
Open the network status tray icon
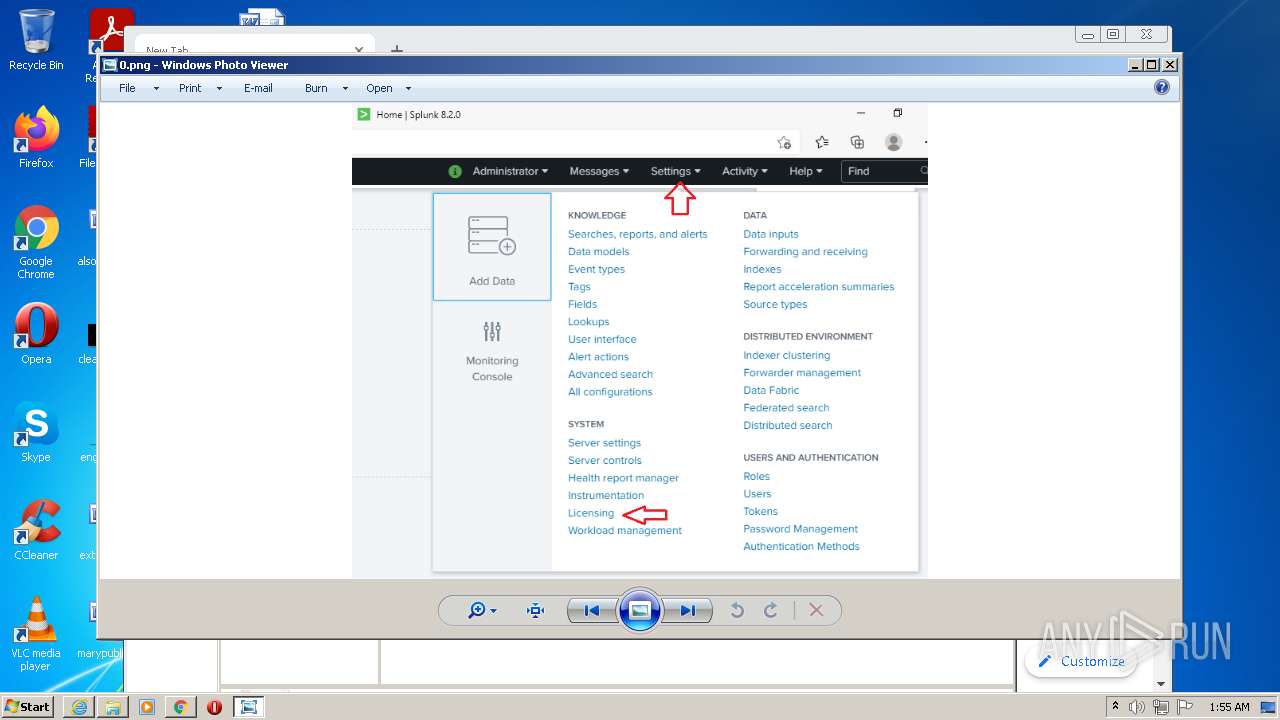tap(1160, 707)
